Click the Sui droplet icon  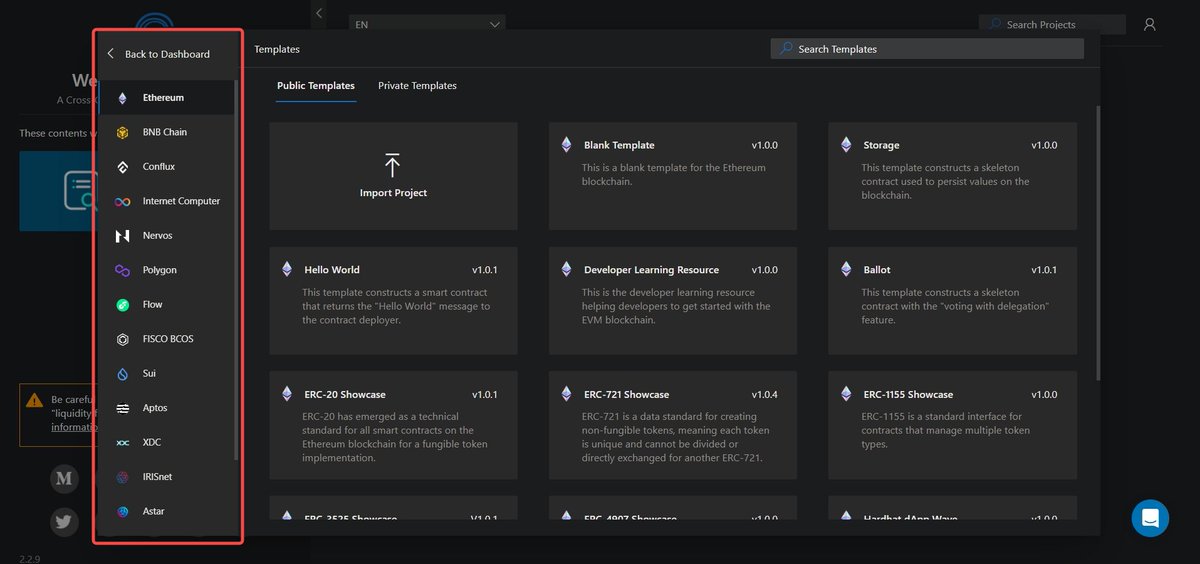point(122,374)
